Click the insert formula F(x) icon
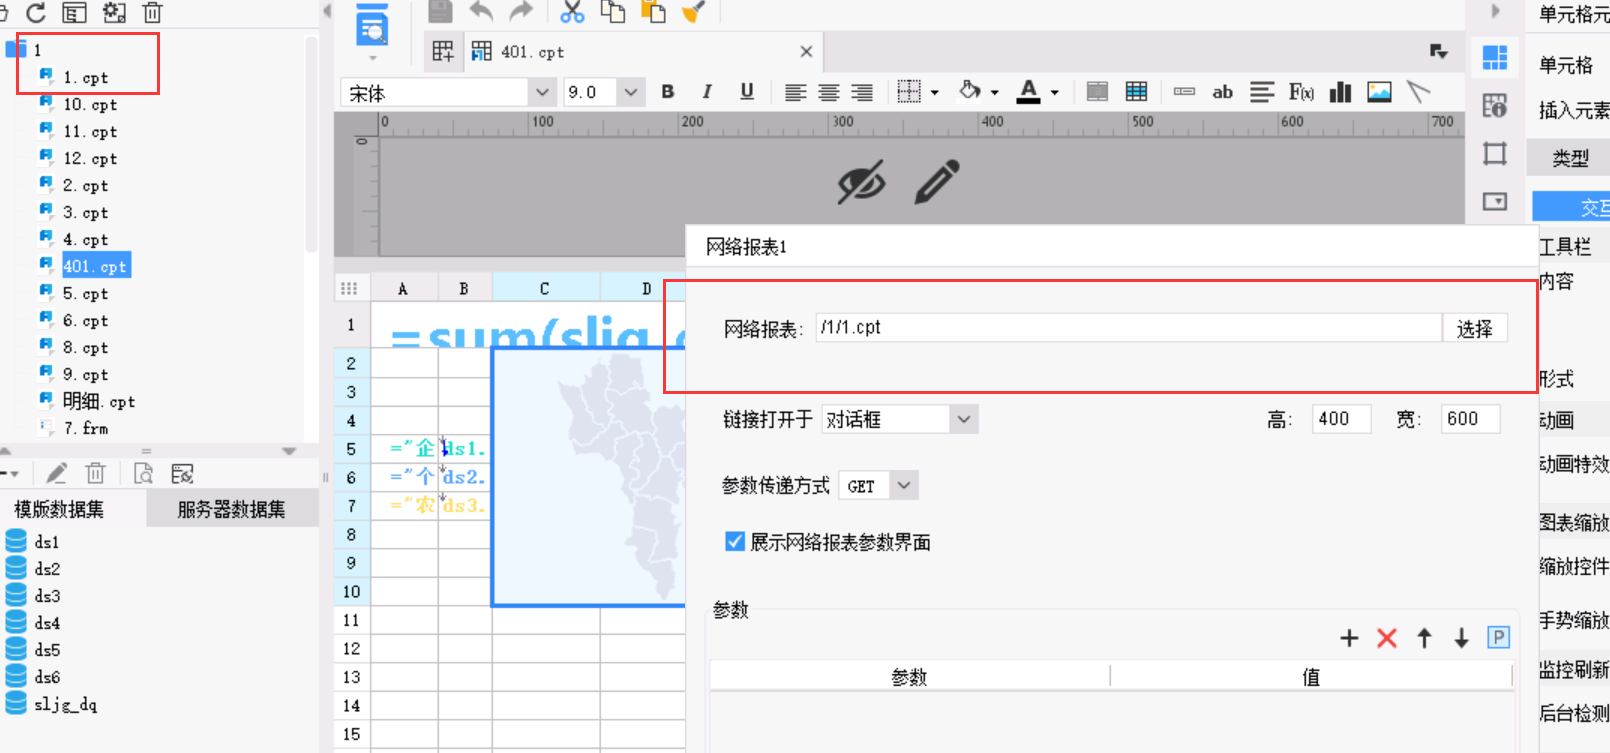The width and height of the screenshot is (1610, 753). (1301, 92)
